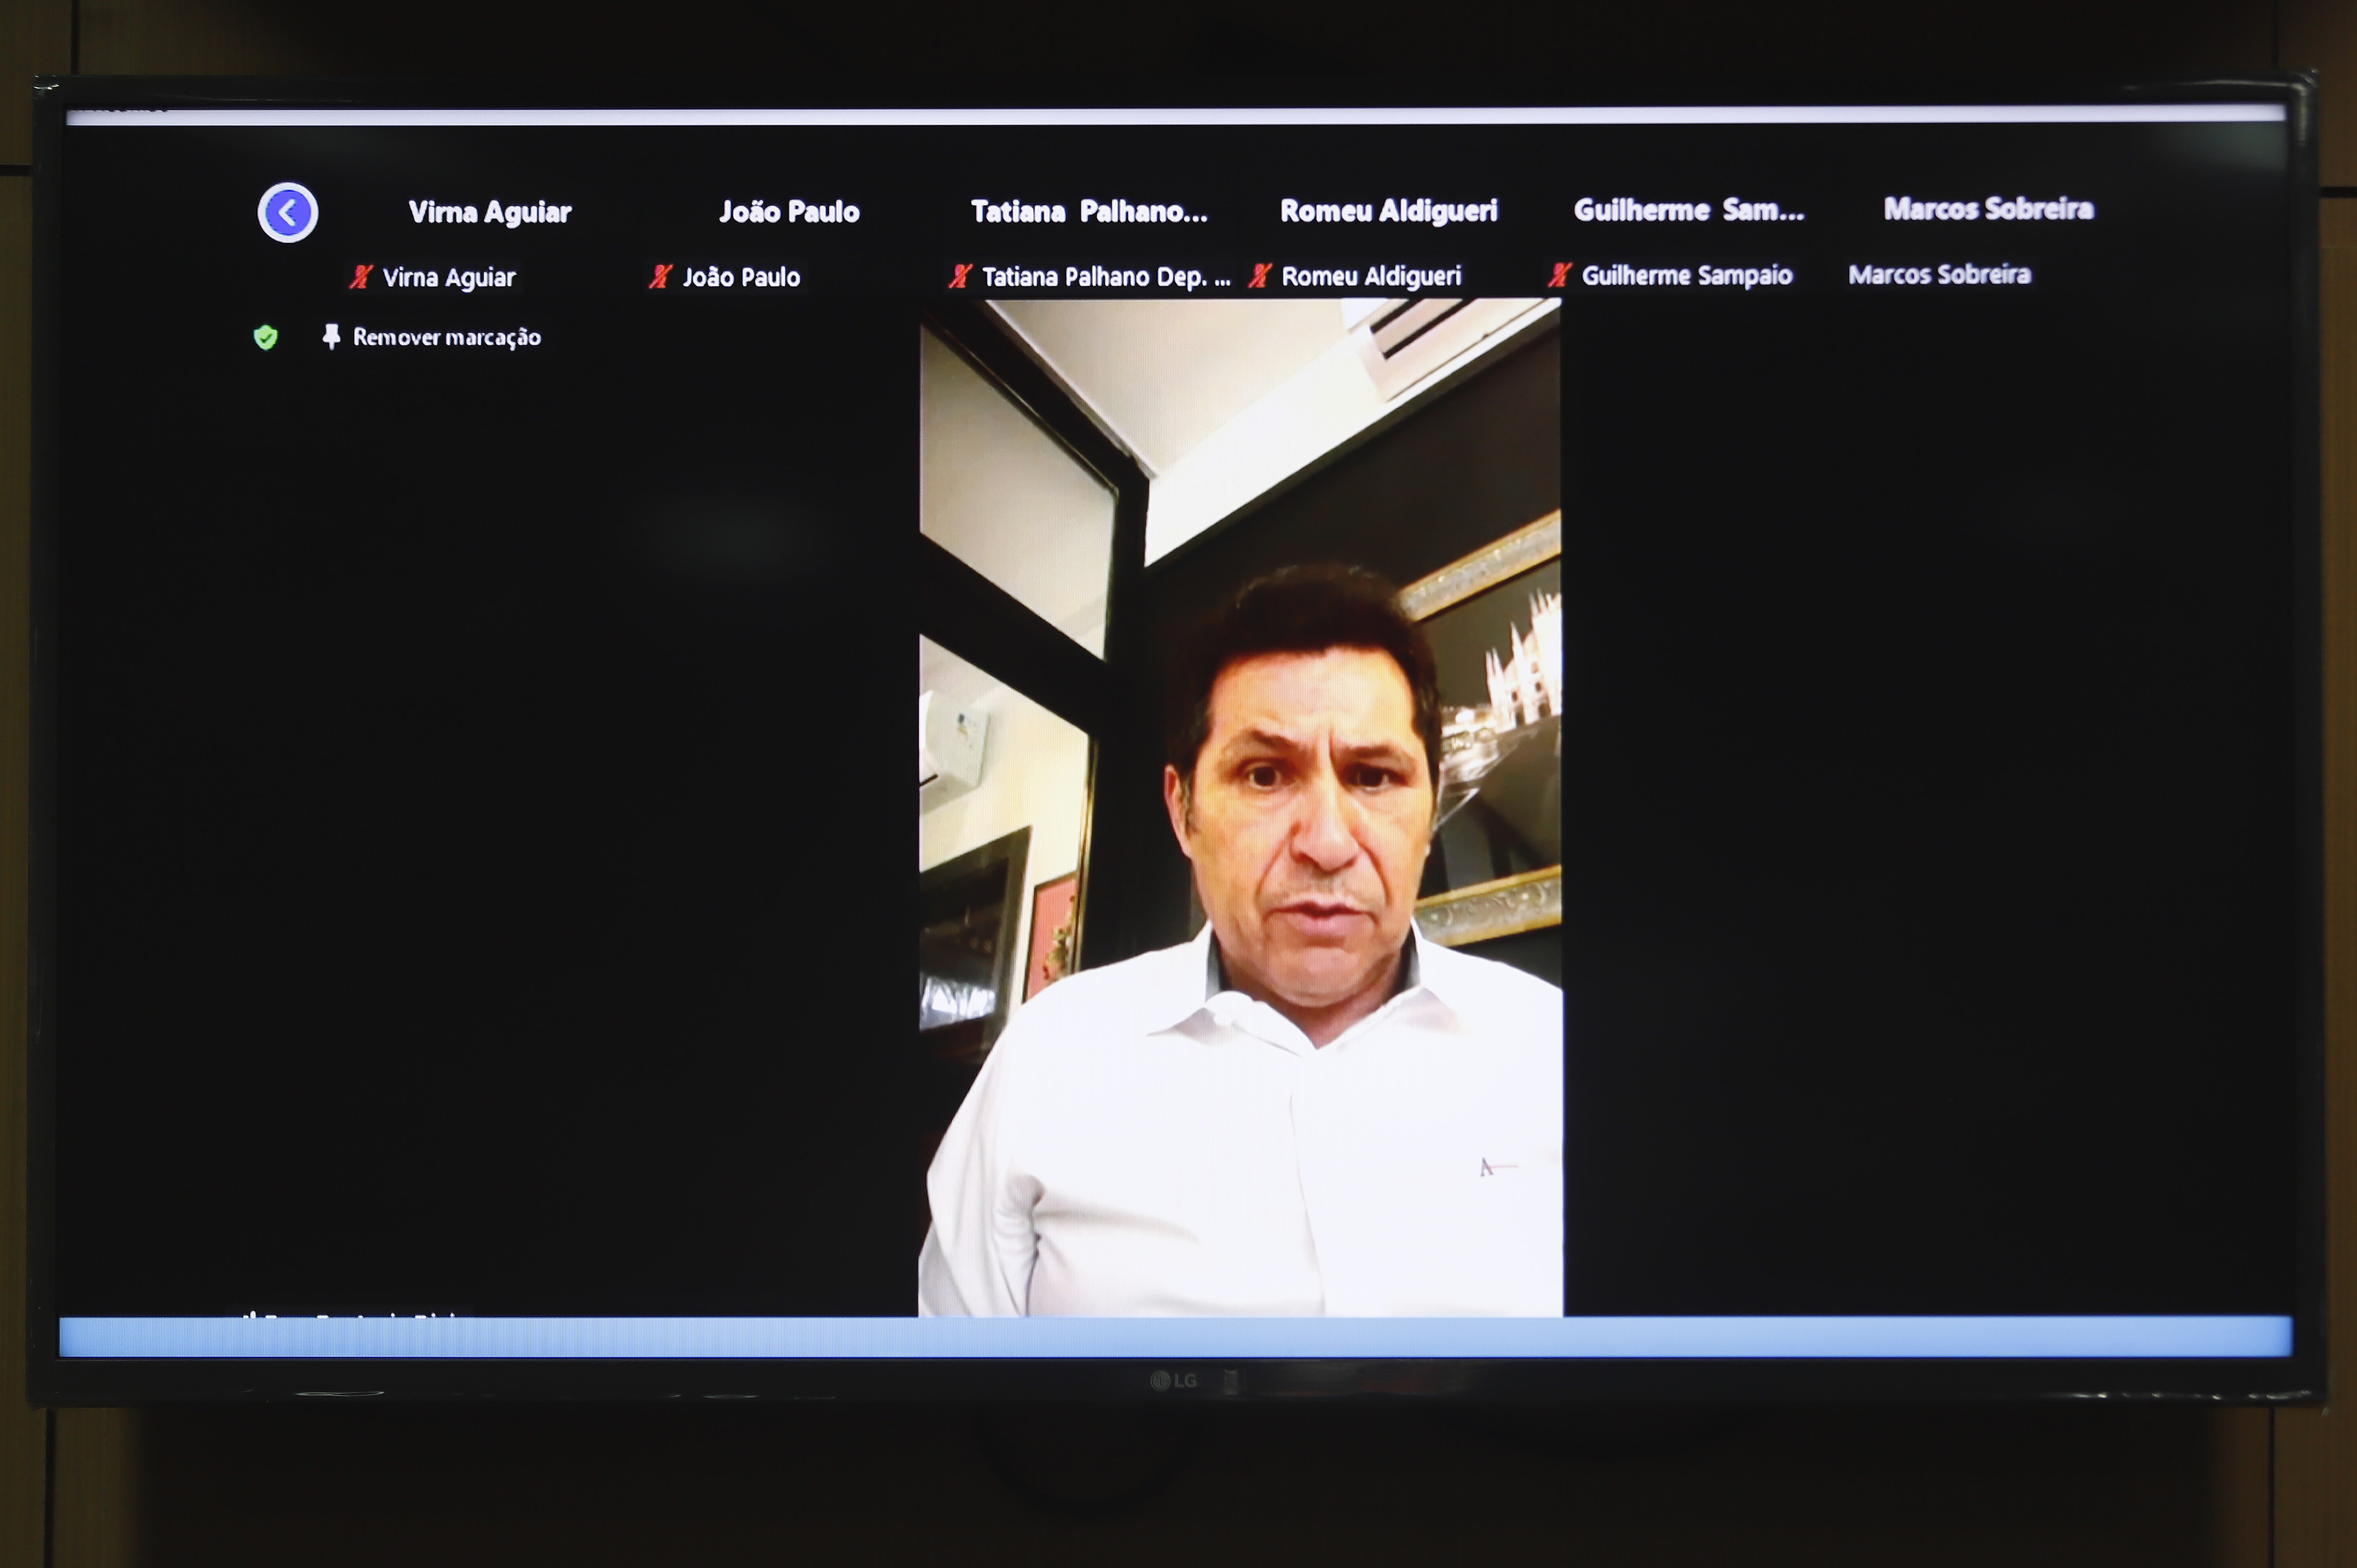
Task: Click Romeu Aldigueri's muted microphone icon
Action: point(1261,275)
